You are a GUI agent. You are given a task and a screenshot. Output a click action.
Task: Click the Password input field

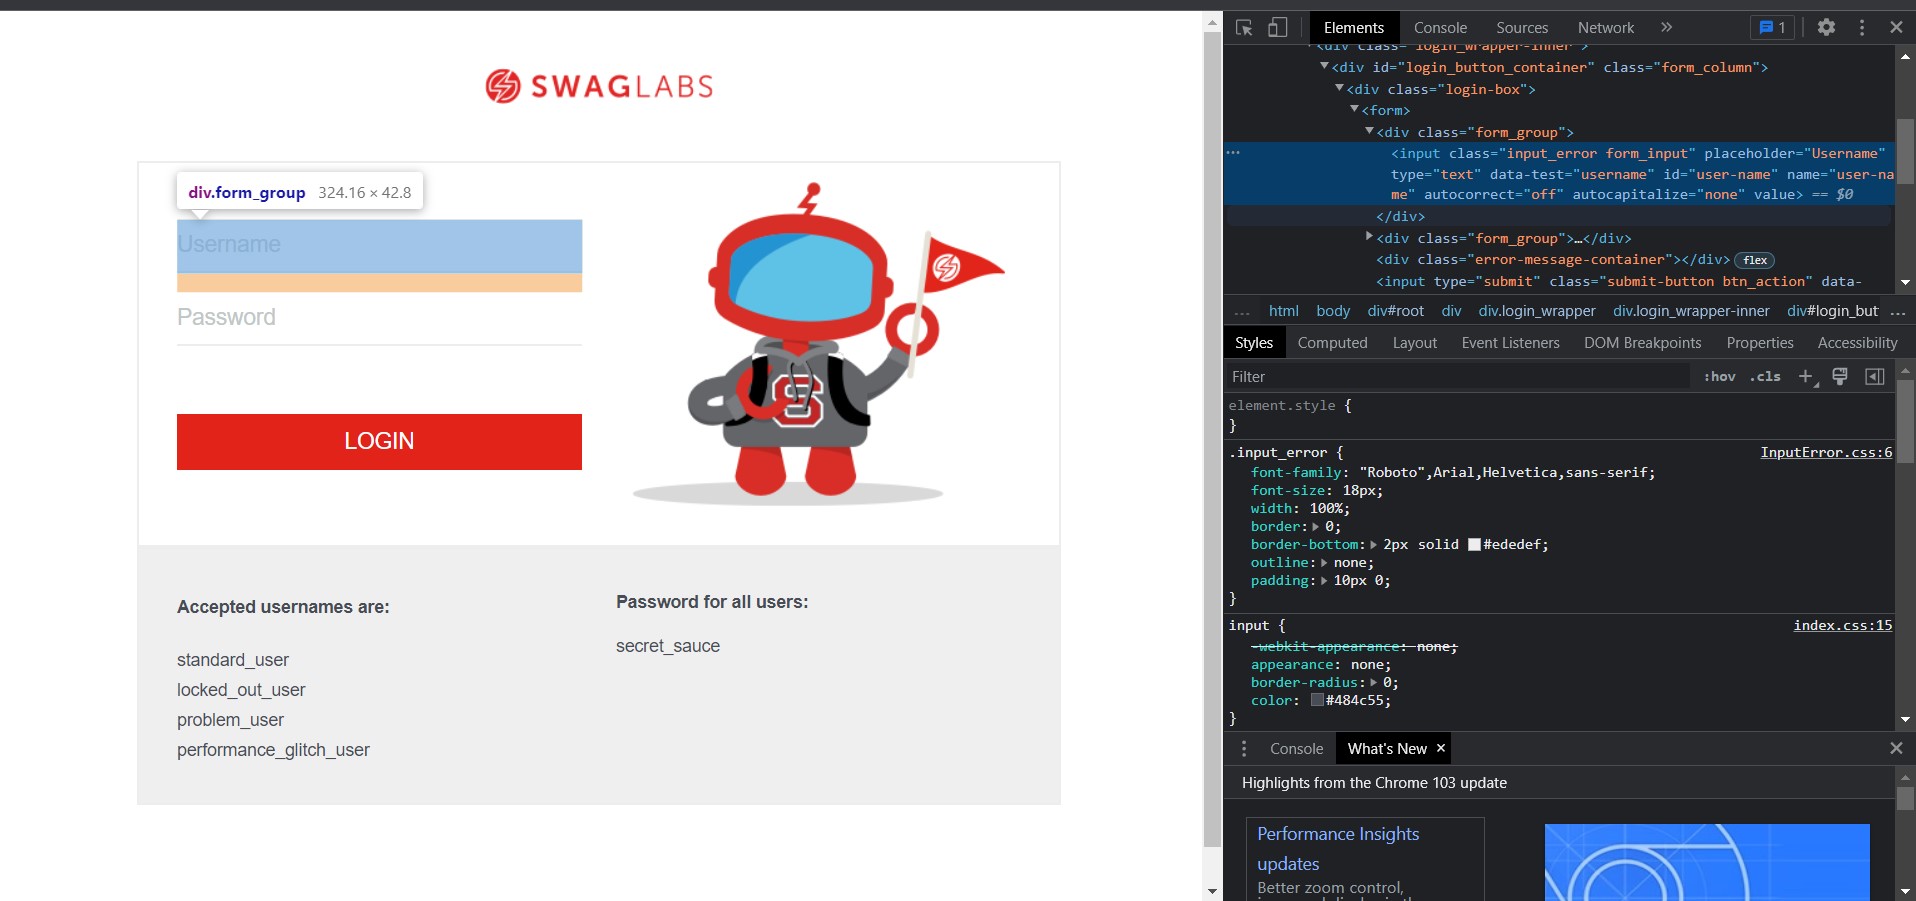point(379,318)
